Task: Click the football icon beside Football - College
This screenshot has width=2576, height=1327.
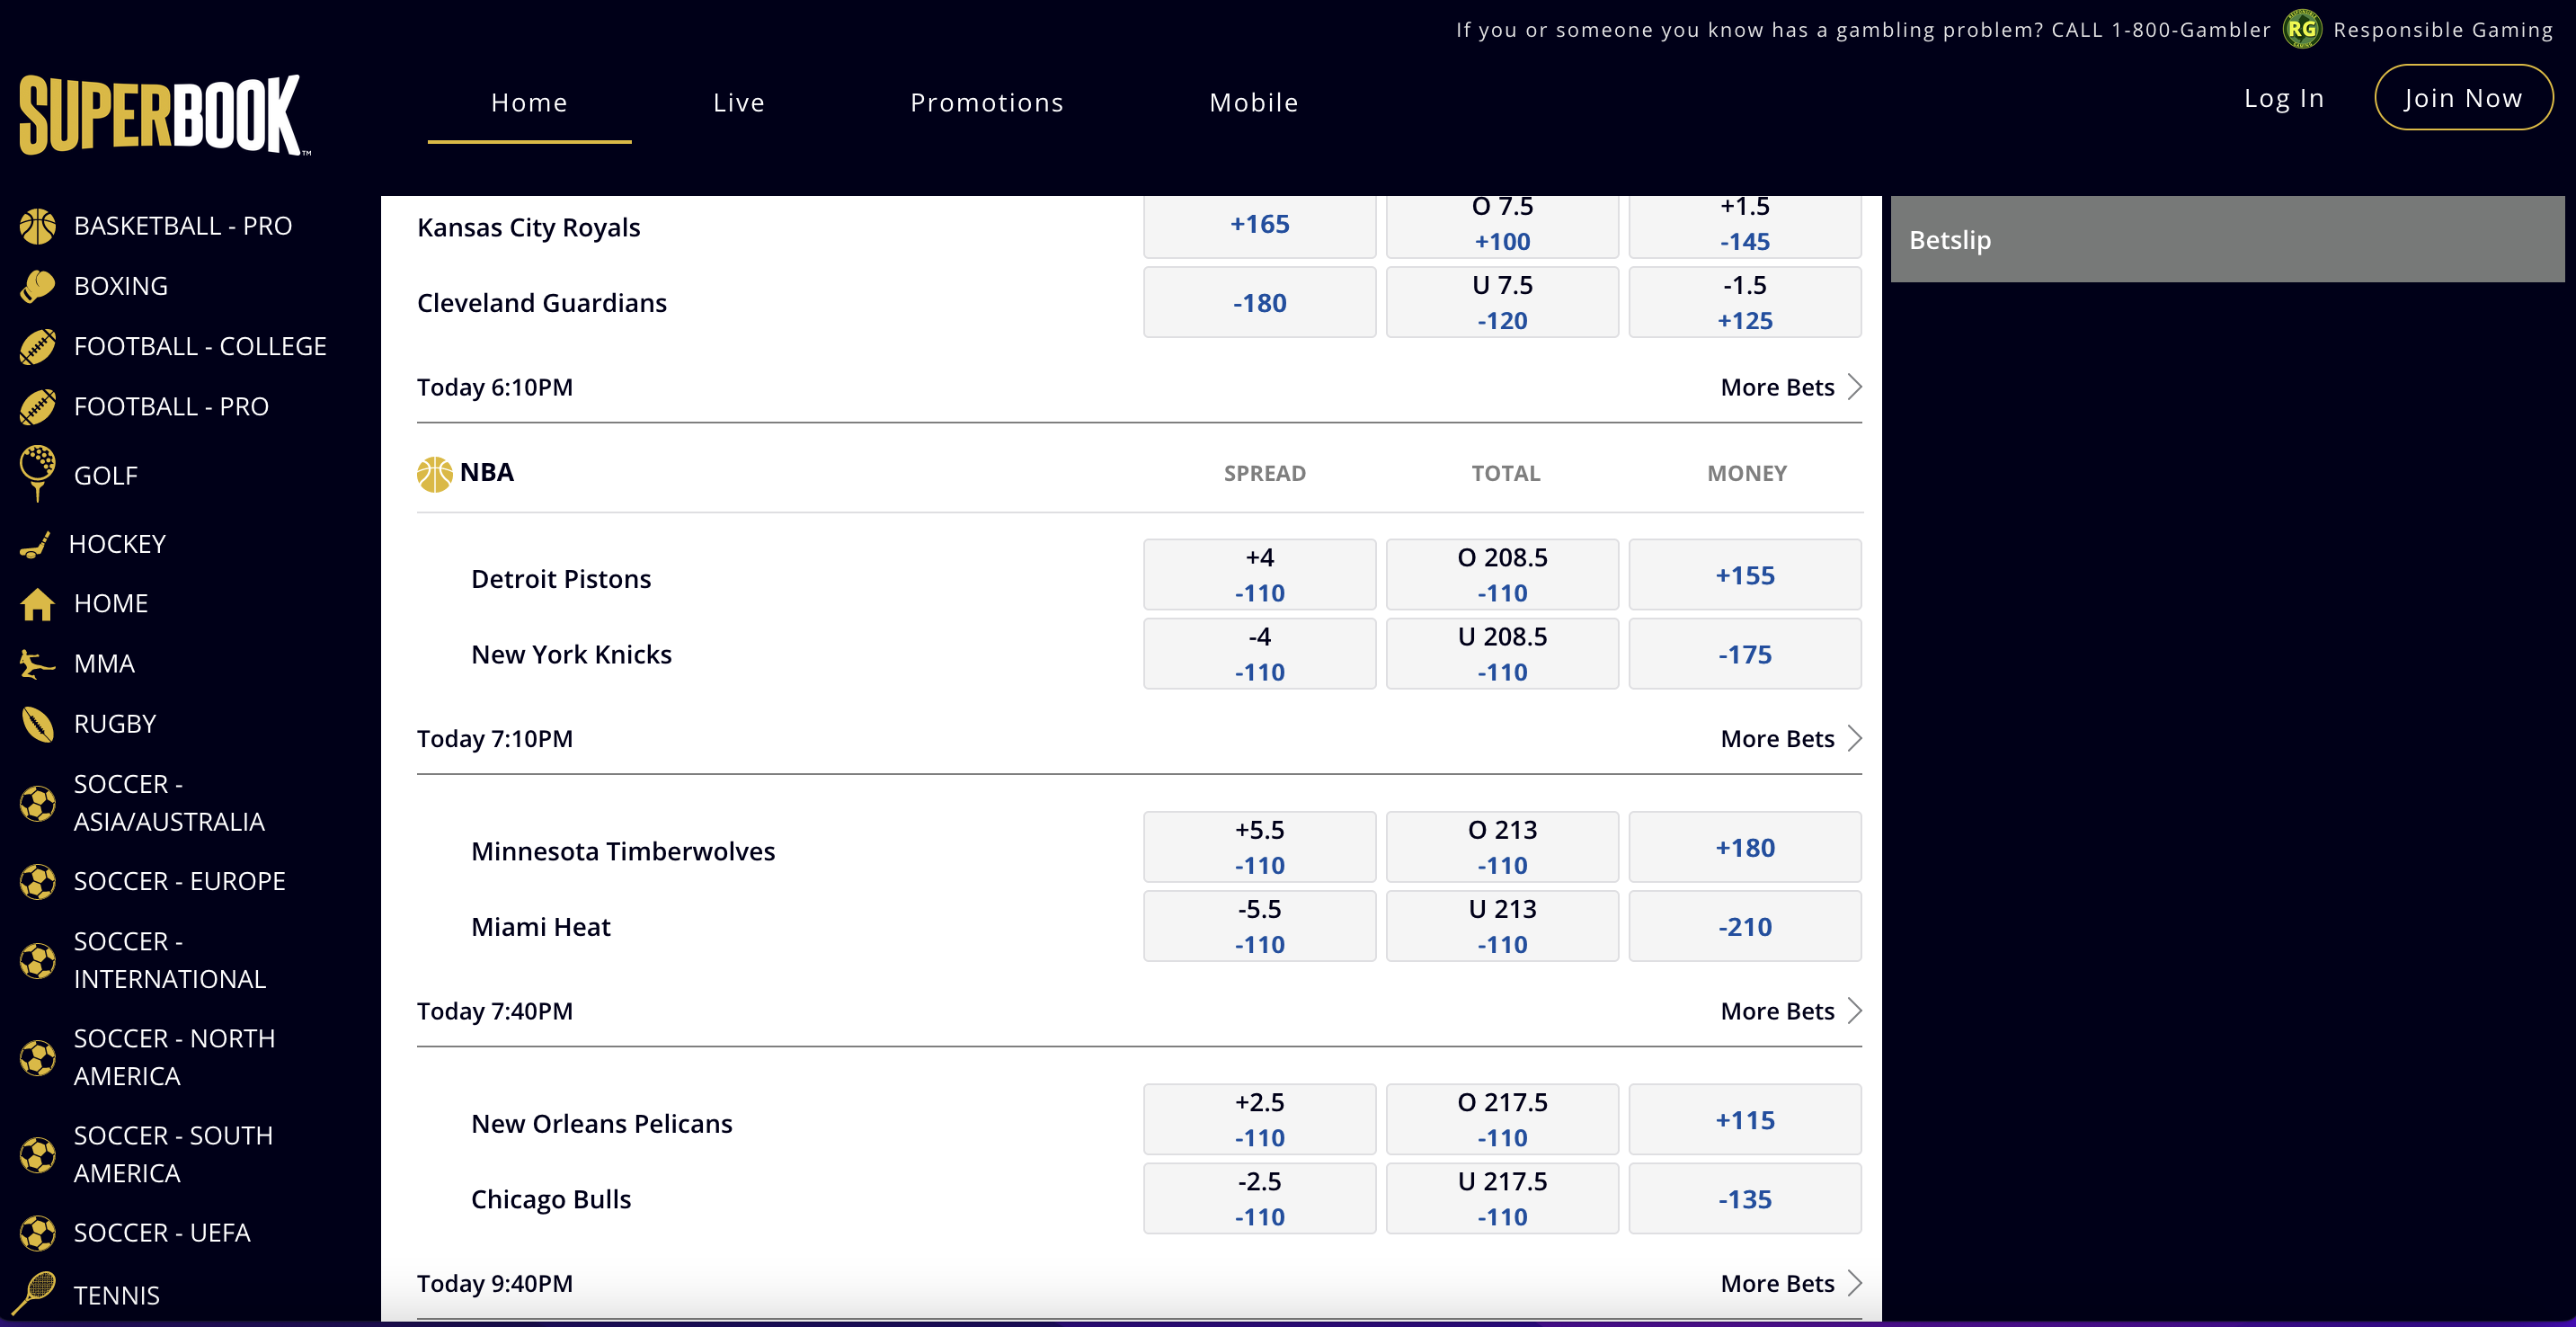Action: (x=38, y=346)
